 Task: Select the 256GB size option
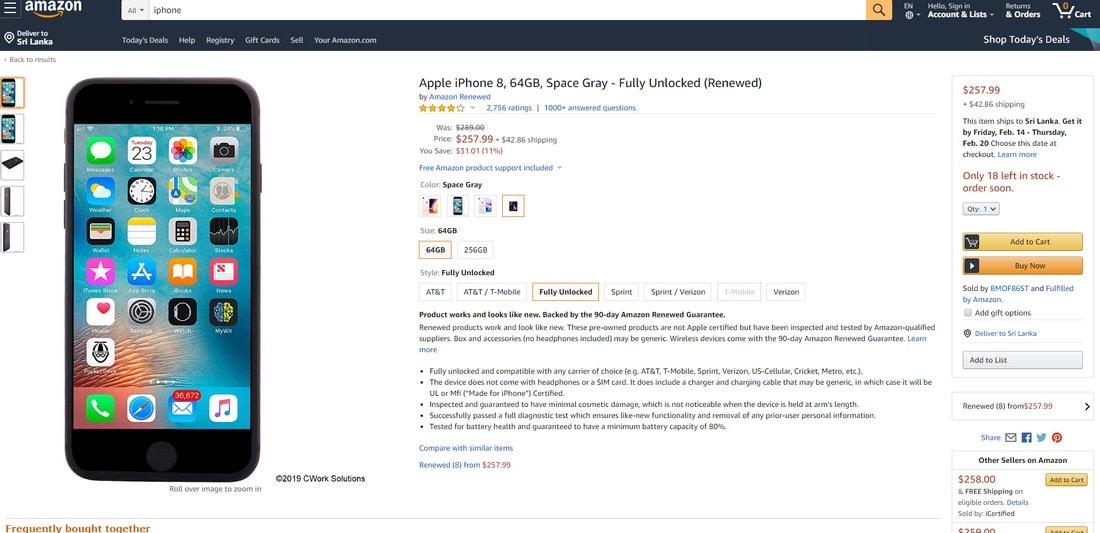[475, 250]
